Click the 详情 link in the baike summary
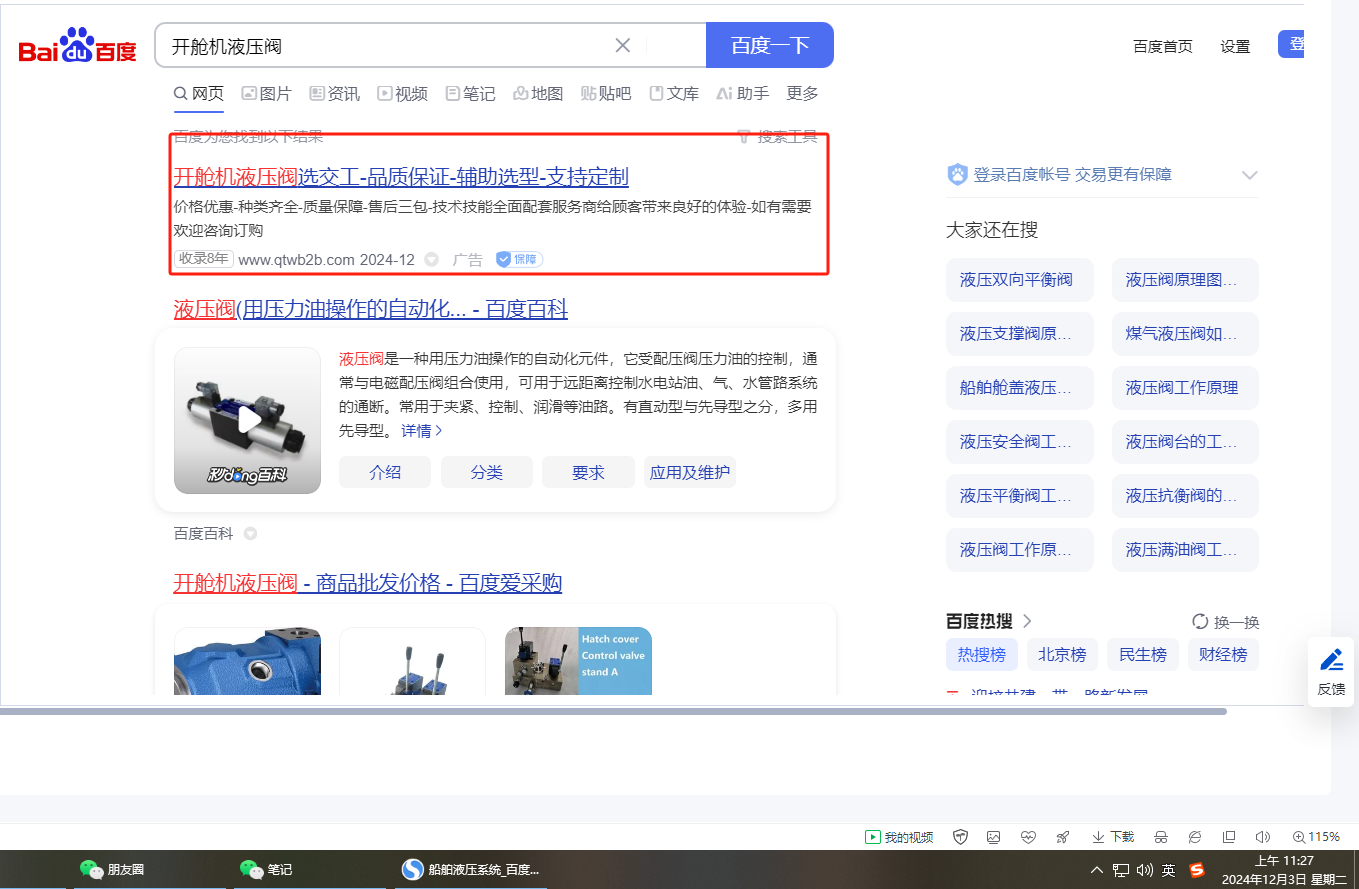 [x=422, y=430]
